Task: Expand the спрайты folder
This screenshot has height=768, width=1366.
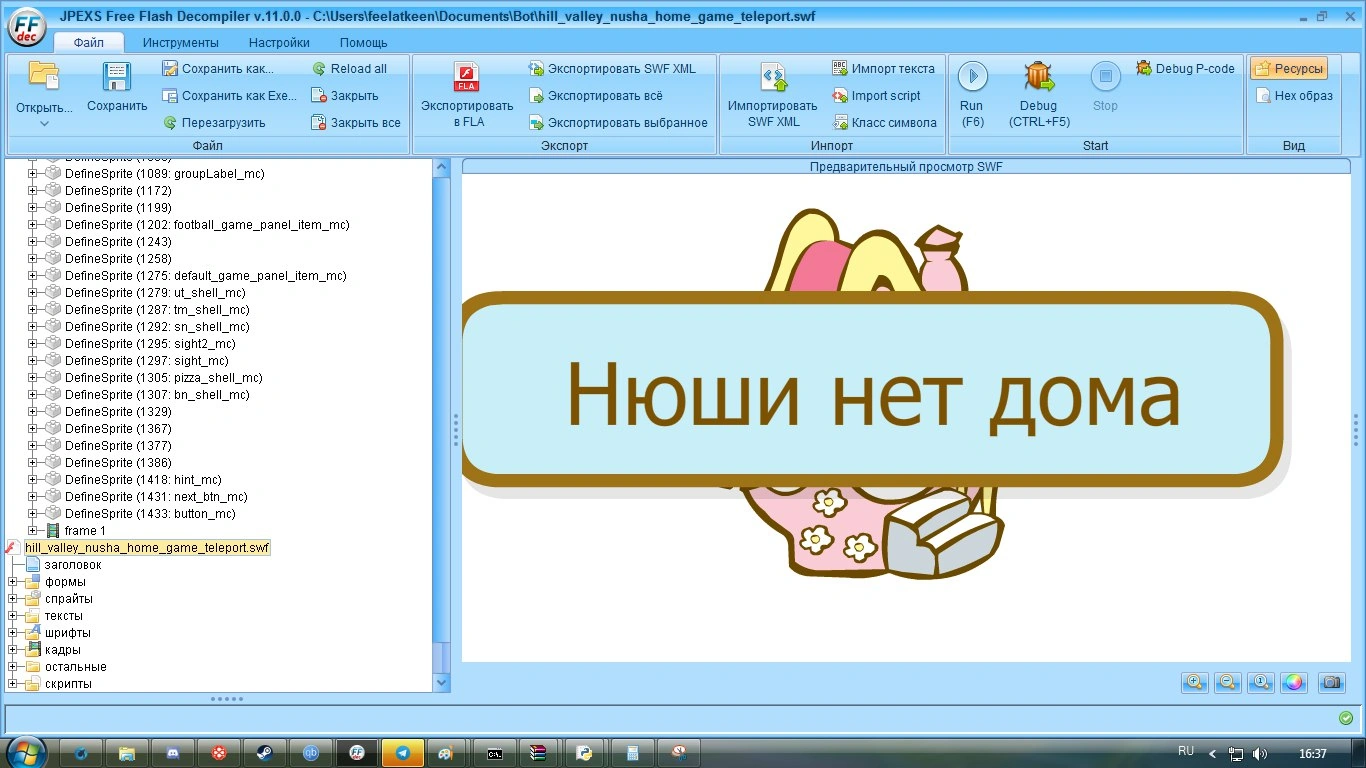Action: (13, 599)
